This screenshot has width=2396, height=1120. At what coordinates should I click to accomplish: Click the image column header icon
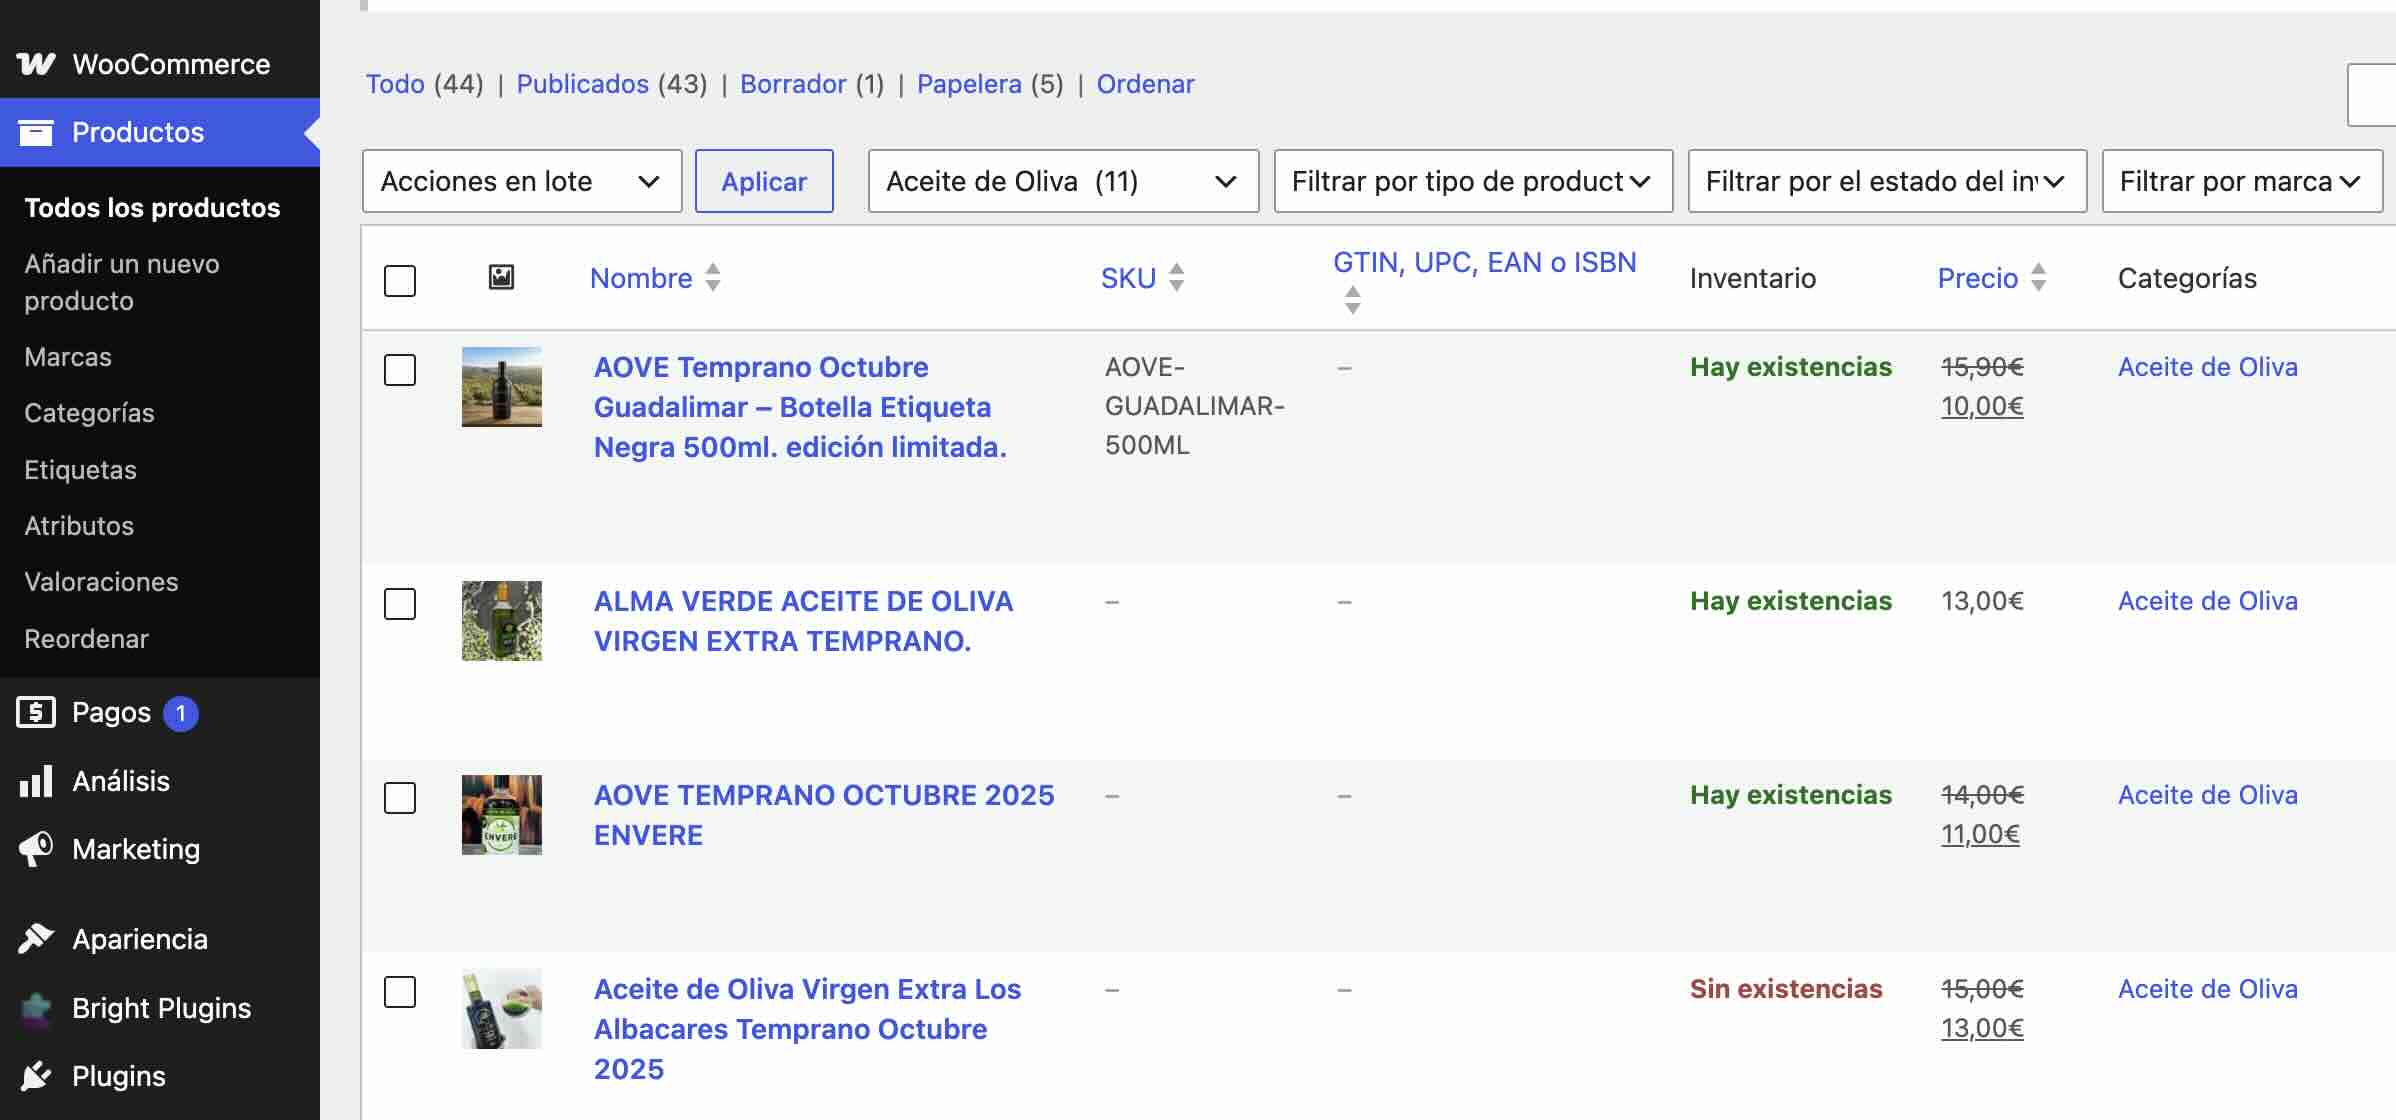pos(501,277)
